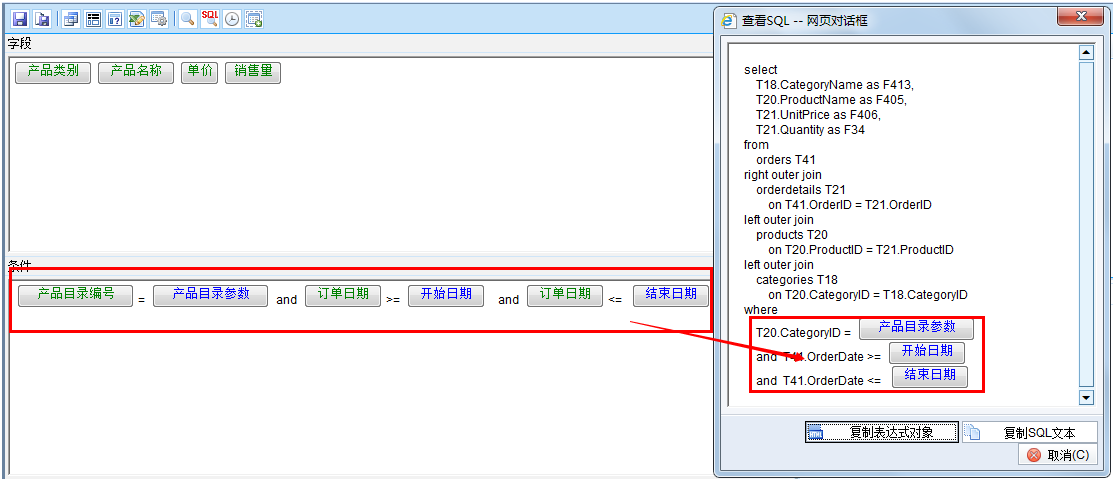Click the Save floppy disk icon
1115x481 pixels.
[x=20, y=19]
